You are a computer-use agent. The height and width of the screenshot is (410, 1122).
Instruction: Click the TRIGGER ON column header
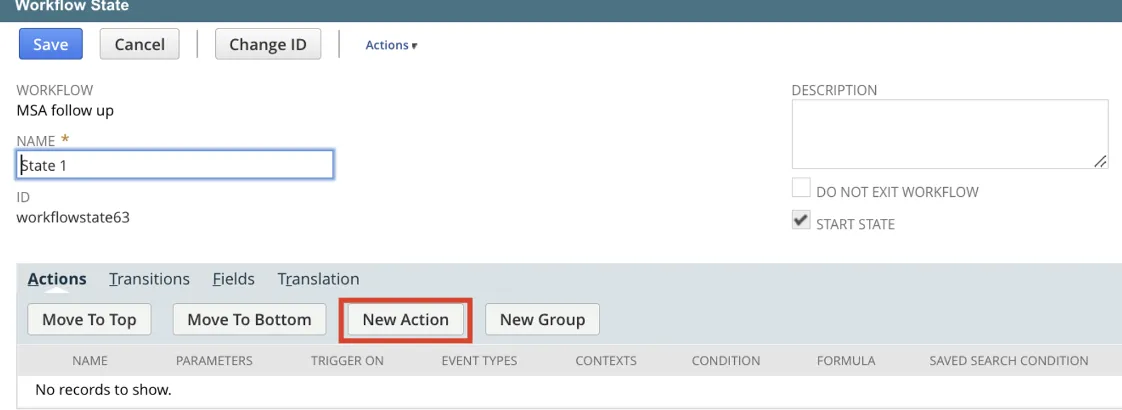pyautogui.click(x=347, y=361)
